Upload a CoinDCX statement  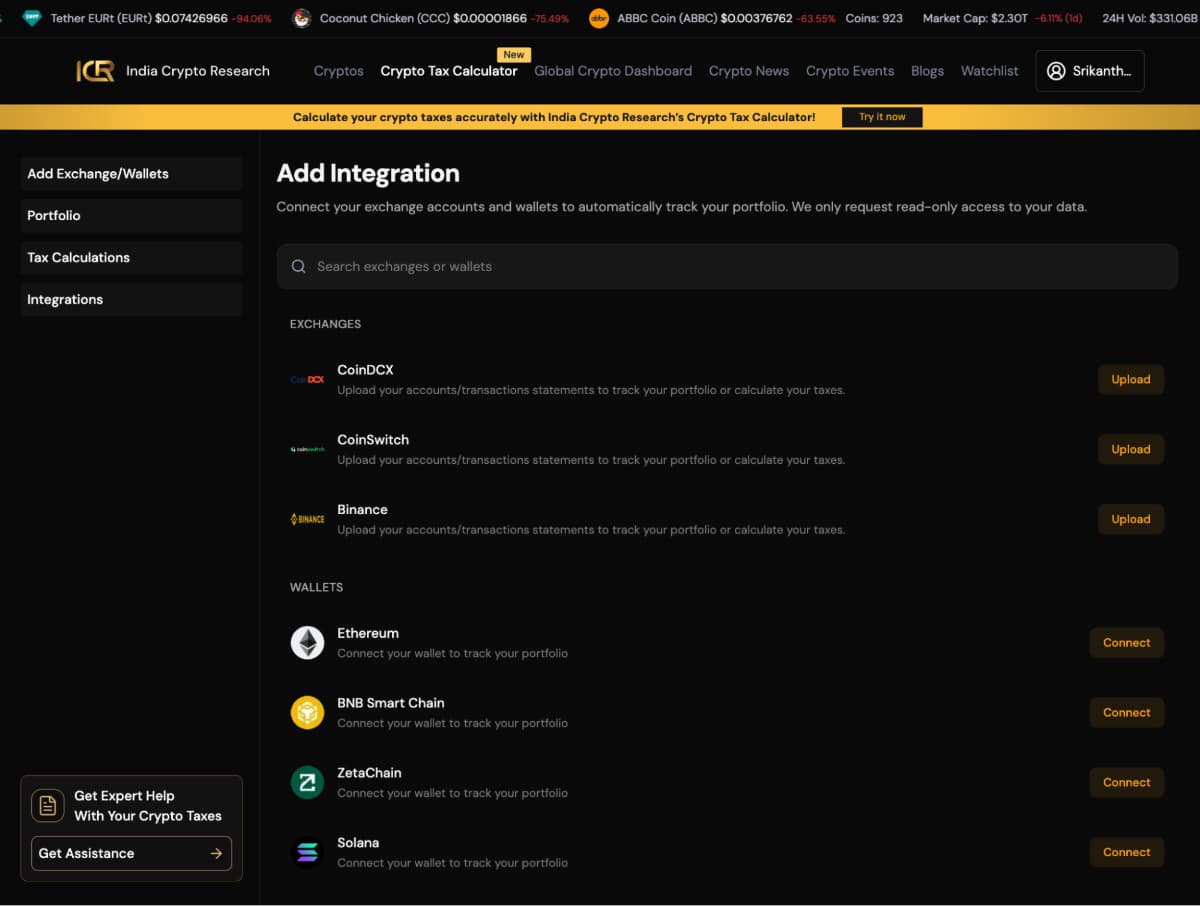1130,380
